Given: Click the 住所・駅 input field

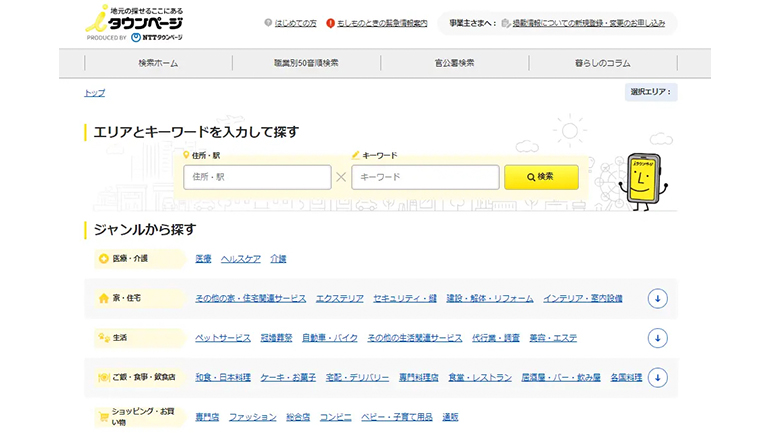Looking at the screenshot, I should (257, 177).
